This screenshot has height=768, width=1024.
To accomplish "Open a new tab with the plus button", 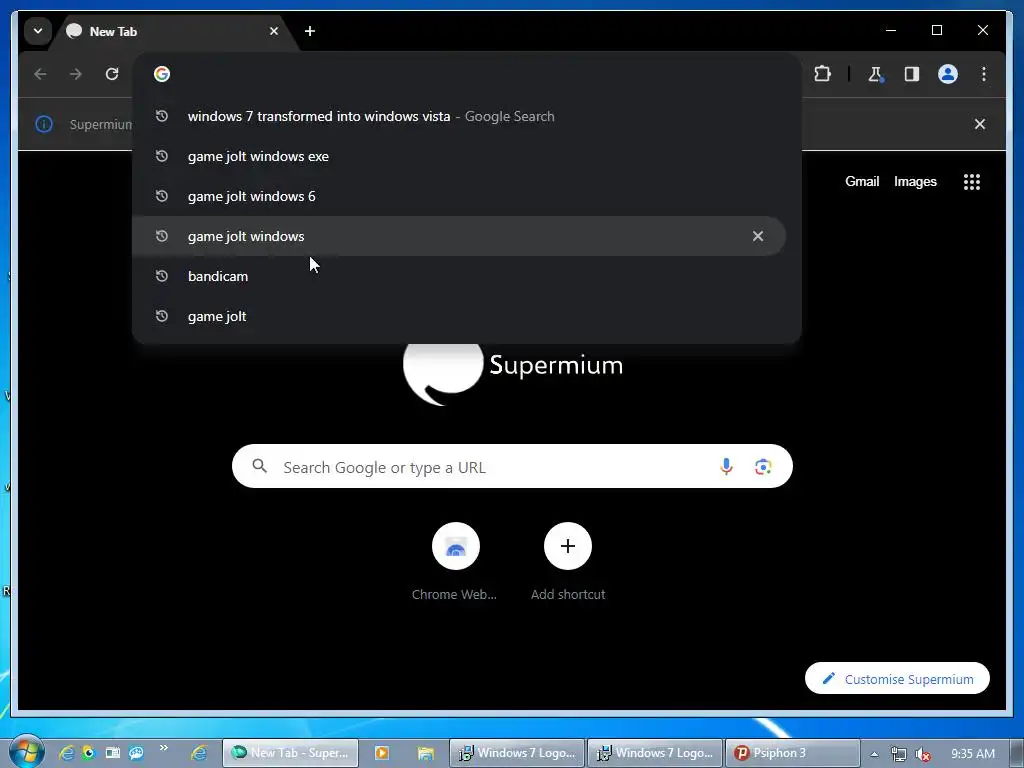I will [310, 31].
